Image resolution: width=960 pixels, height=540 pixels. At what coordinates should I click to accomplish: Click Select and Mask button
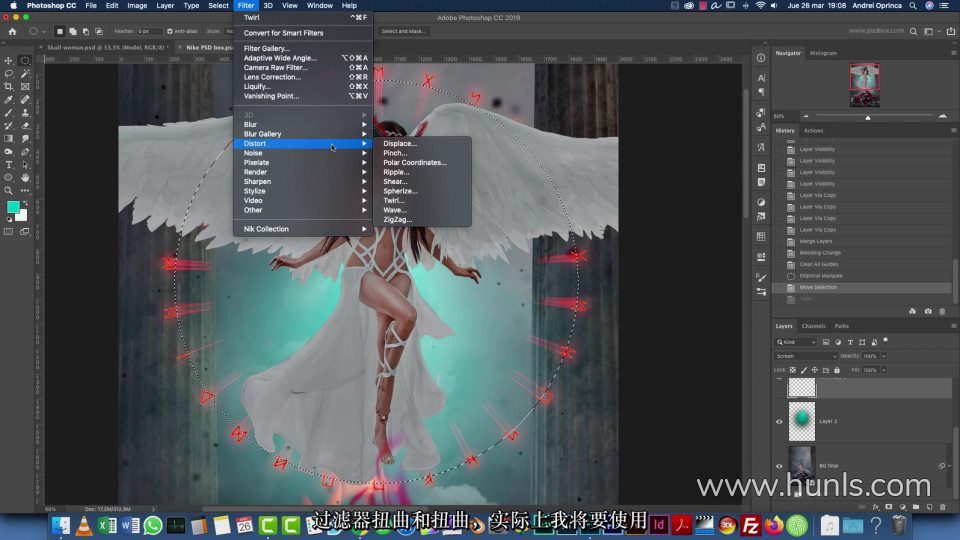(403, 31)
